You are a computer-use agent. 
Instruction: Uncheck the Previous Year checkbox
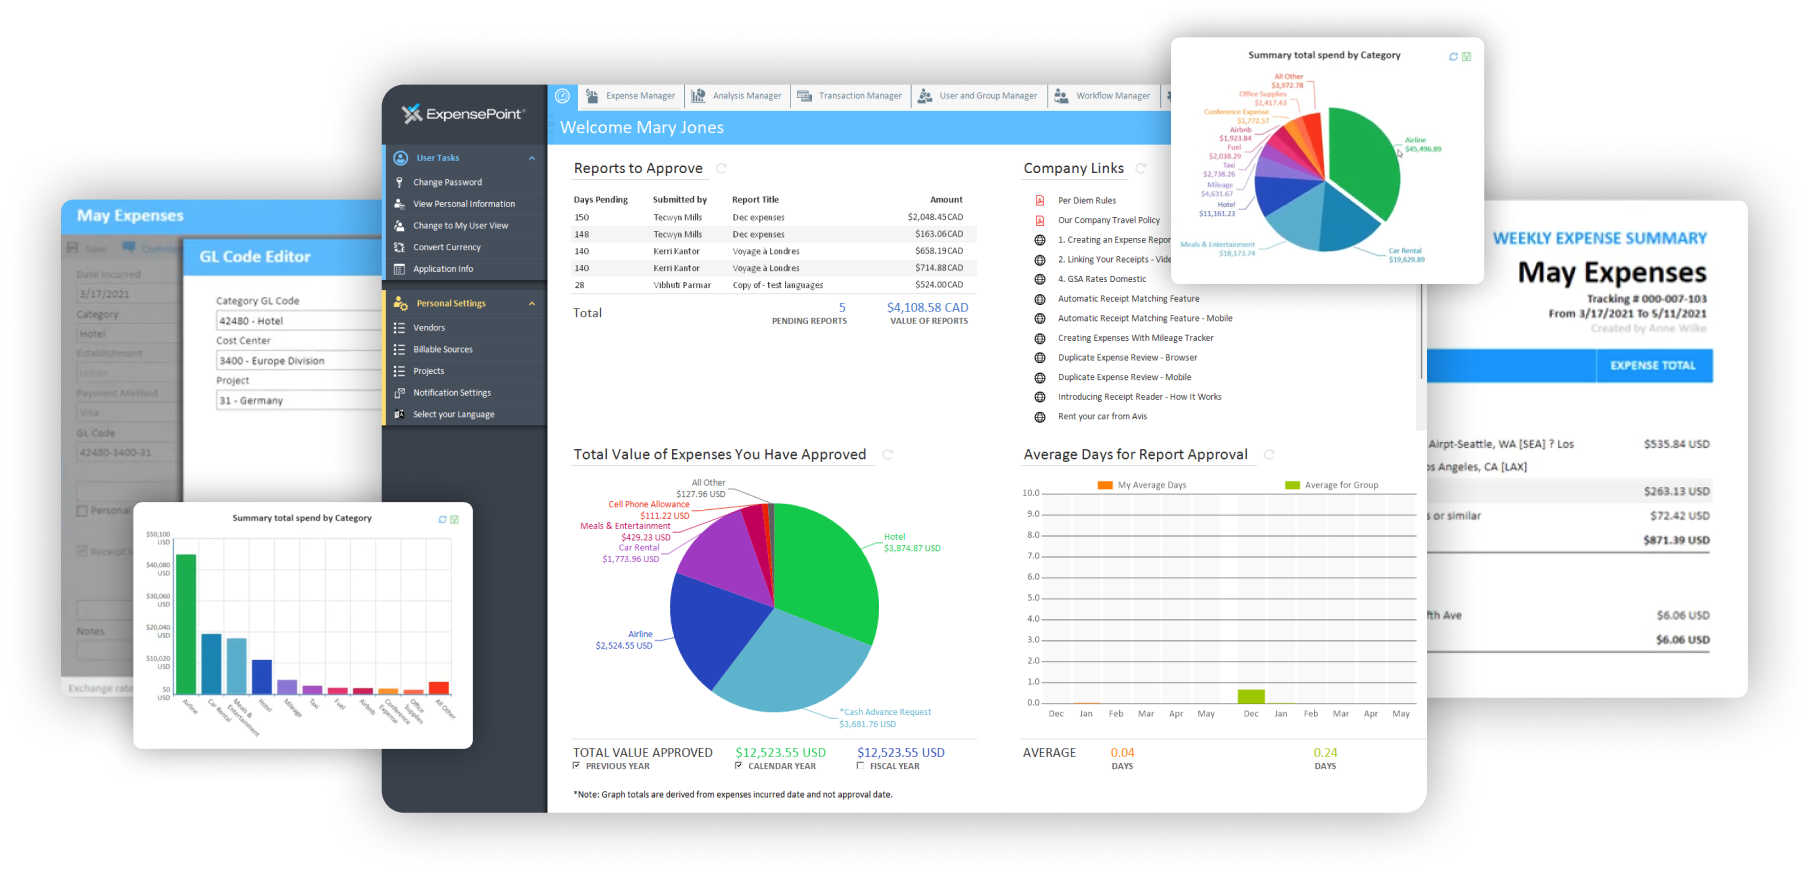[x=576, y=766]
